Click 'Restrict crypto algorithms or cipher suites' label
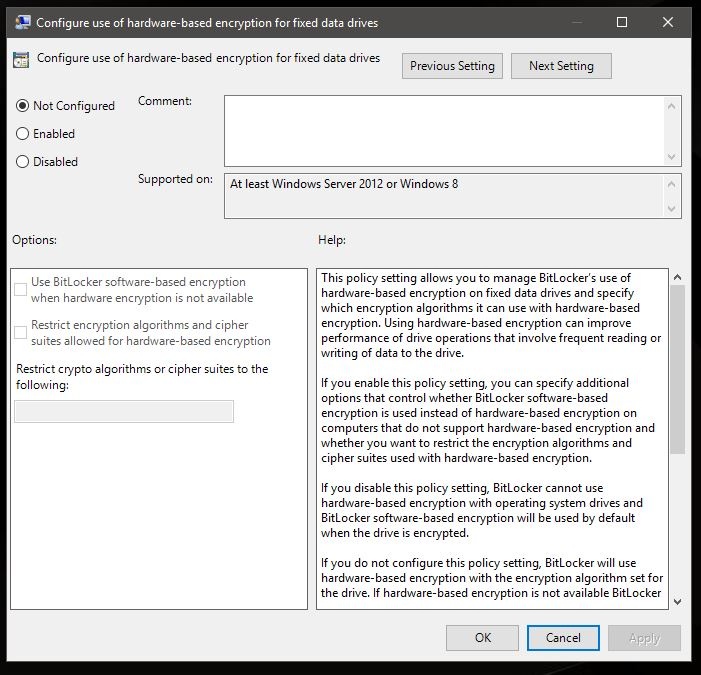Screen dimensions: 701x675 (x=142, y=377)
